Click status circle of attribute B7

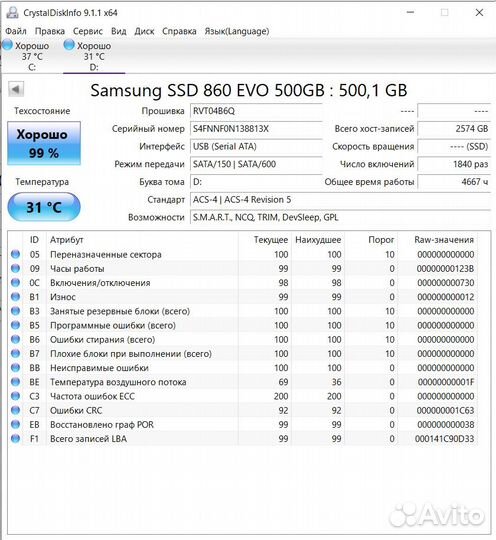[x=16, y=353]
